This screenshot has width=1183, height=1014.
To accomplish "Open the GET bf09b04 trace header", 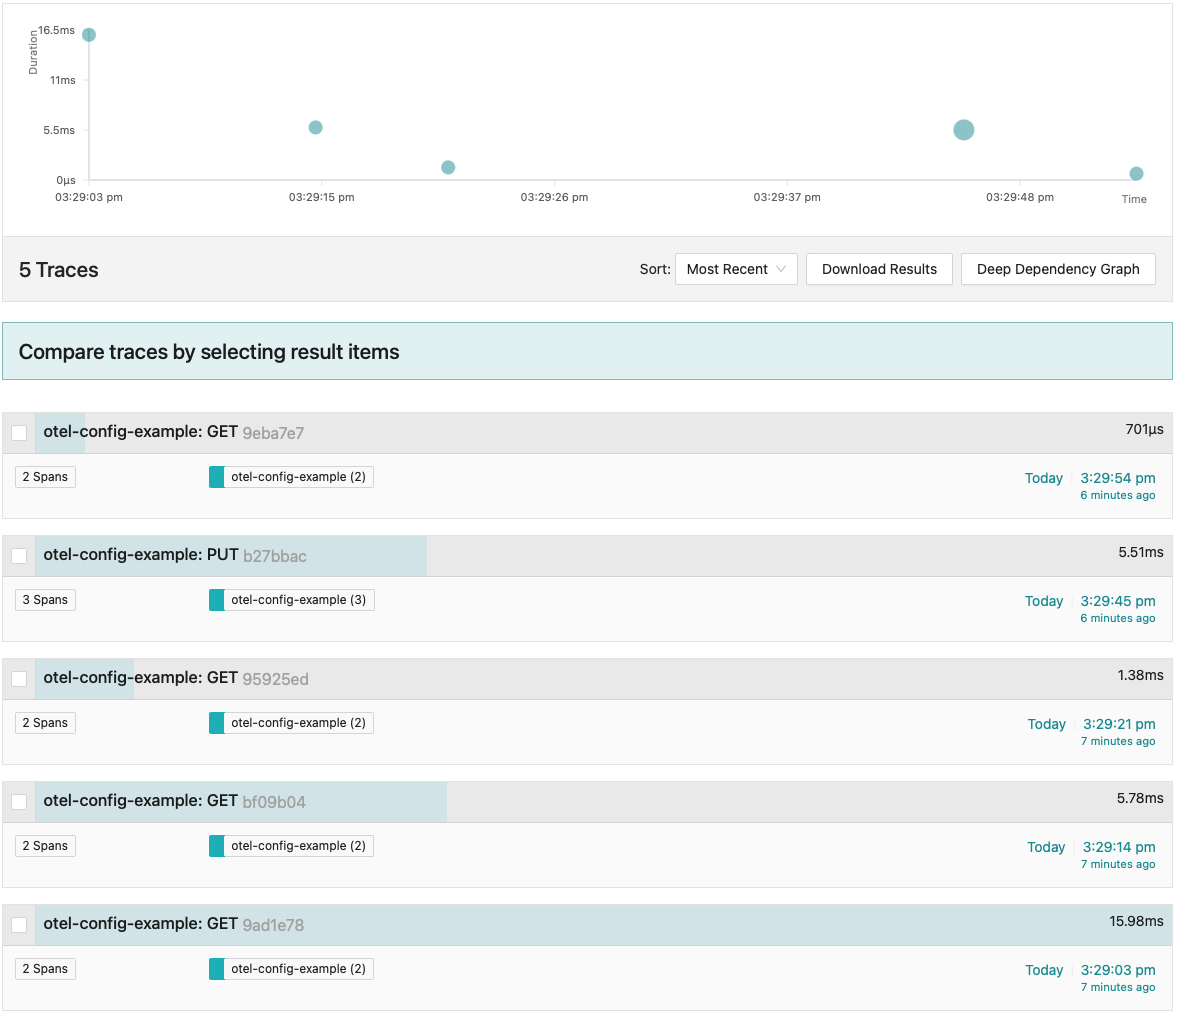I will coord(173,802).
